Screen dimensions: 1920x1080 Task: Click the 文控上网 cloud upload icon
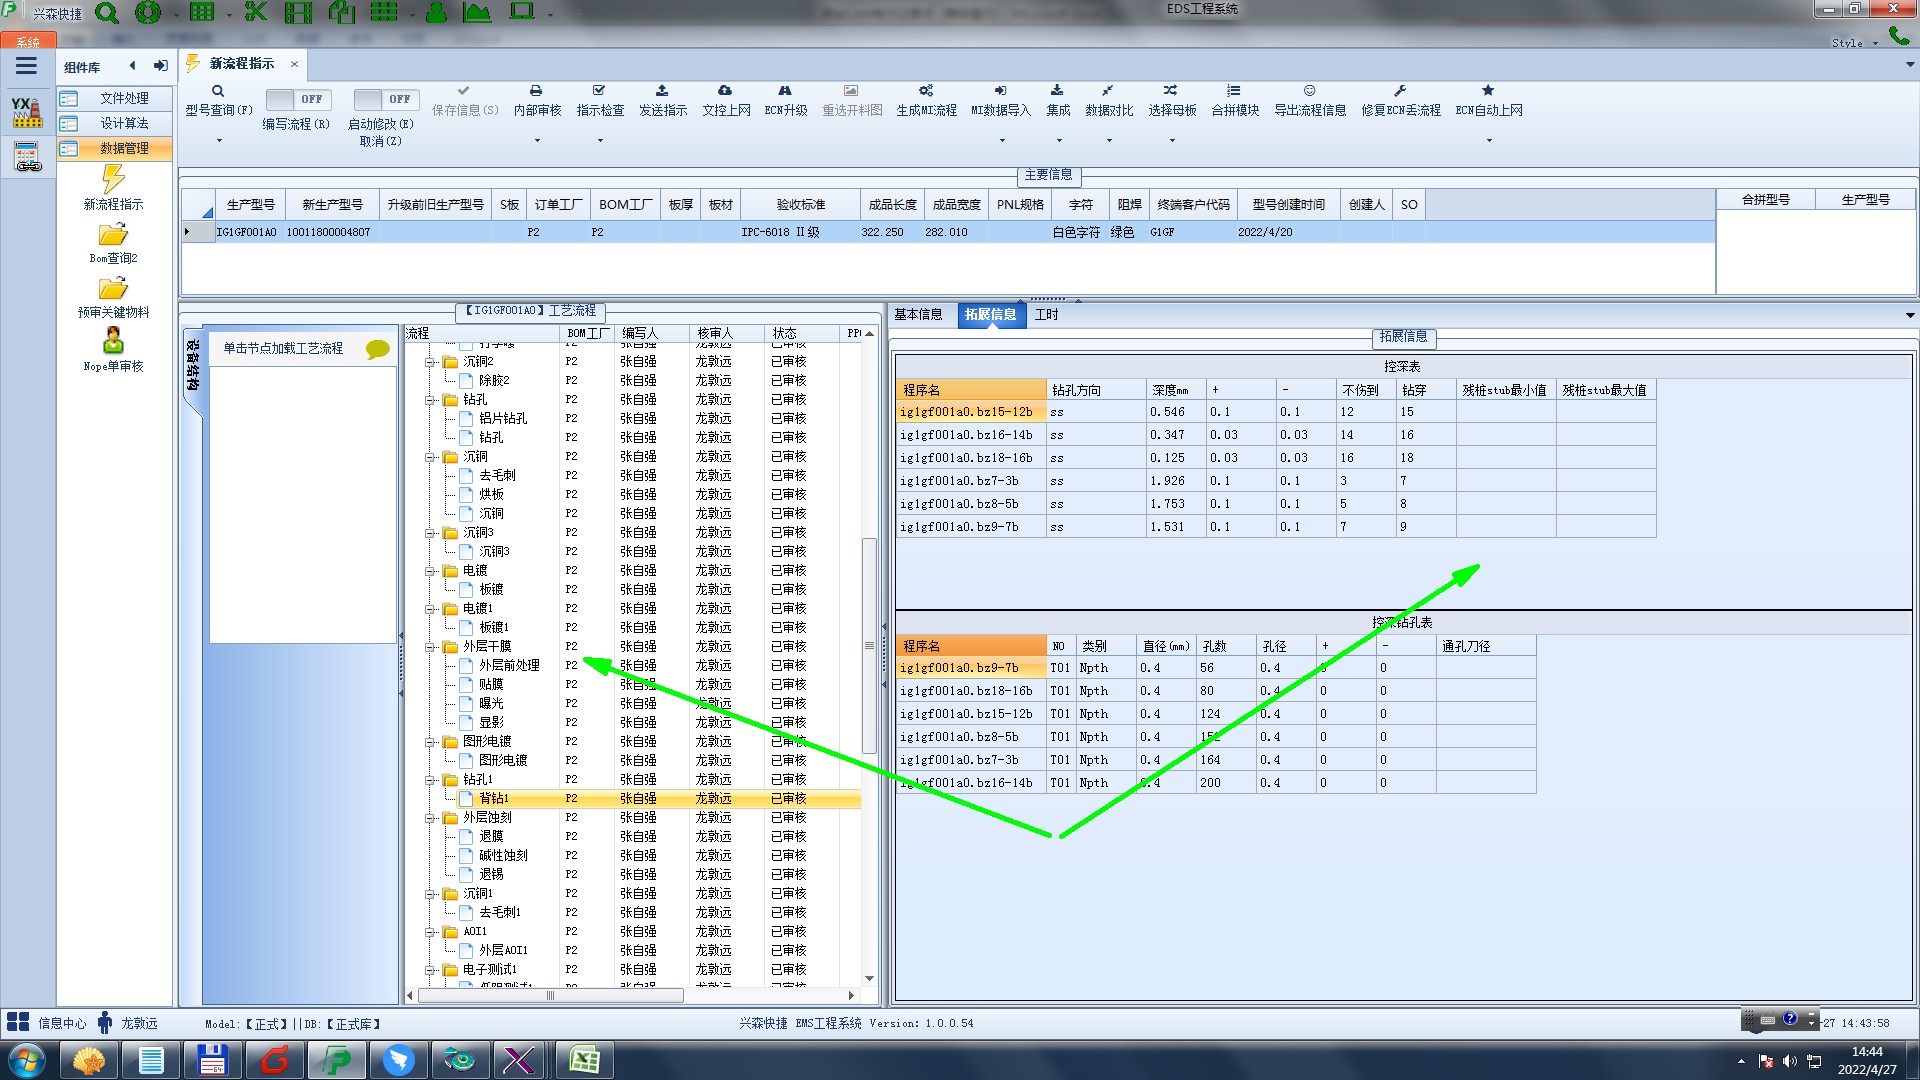coord(725,91)
